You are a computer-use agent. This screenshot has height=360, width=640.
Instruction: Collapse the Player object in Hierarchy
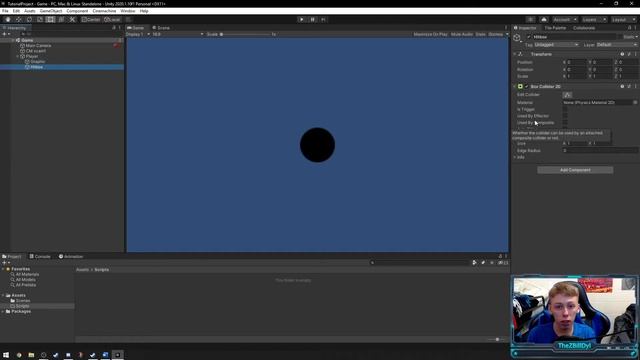[x=18, y=56]
